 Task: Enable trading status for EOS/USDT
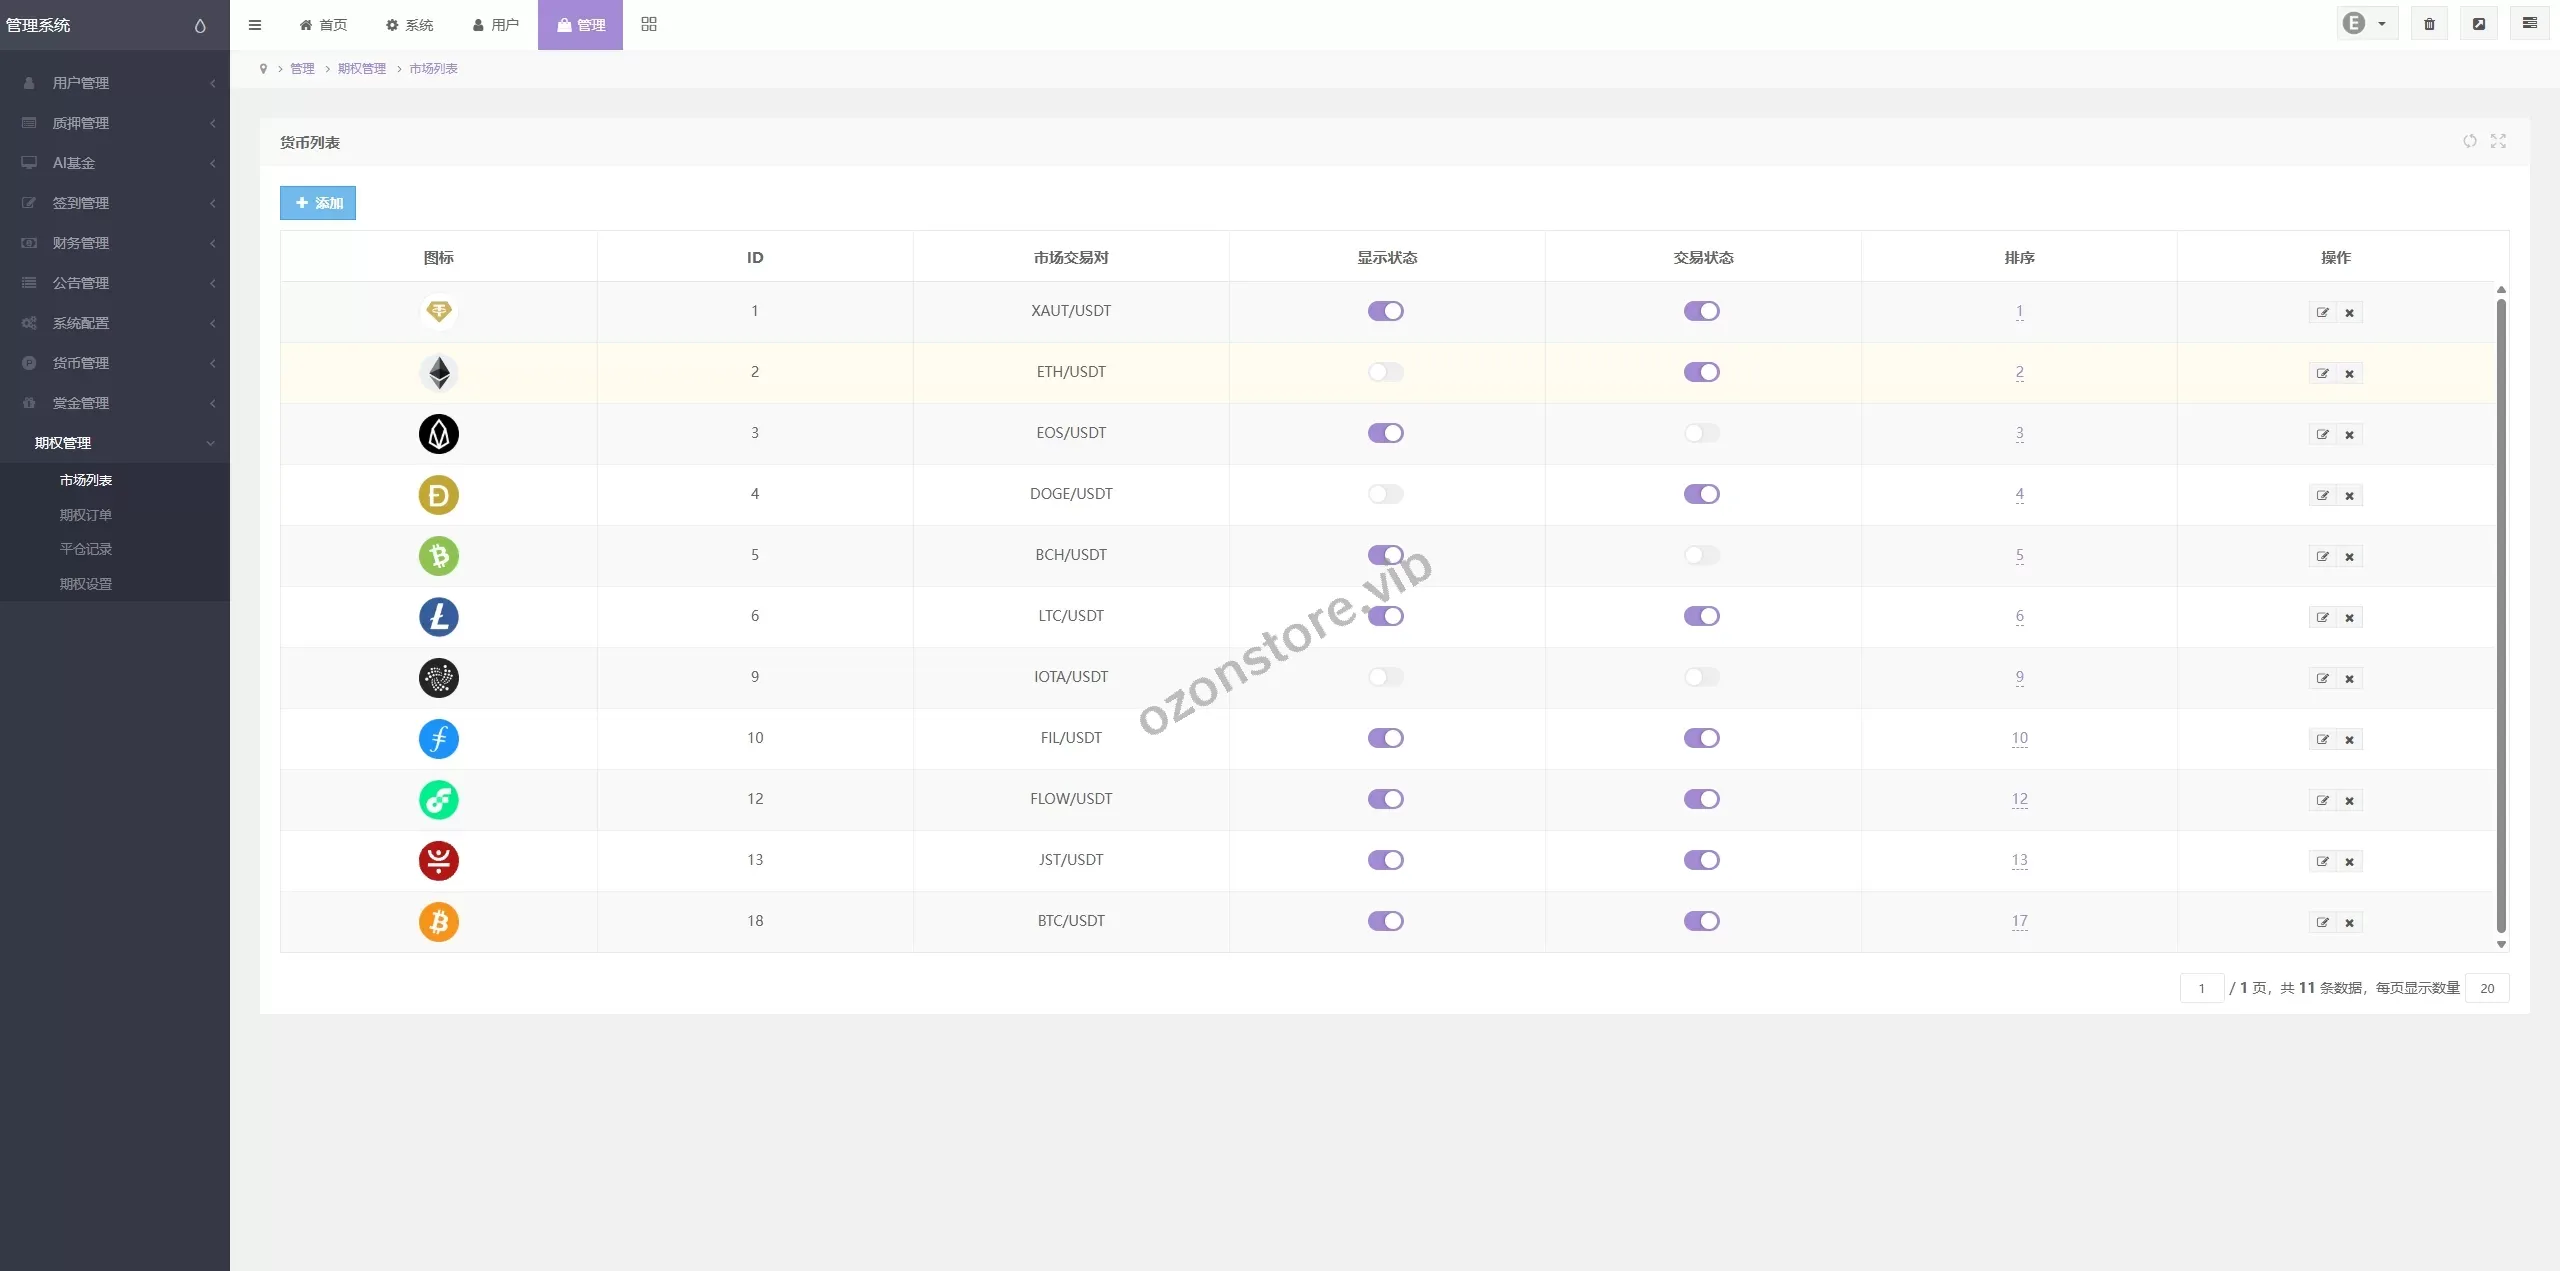click(1701, 433)
